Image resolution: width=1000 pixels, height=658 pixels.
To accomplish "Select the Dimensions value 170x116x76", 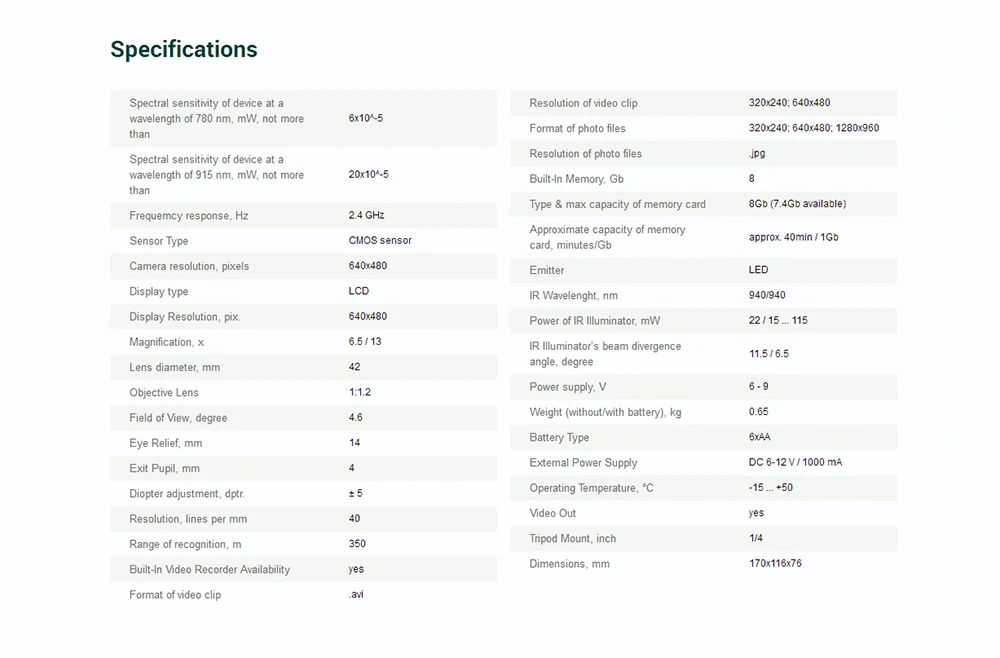I will (x=776, y=564).
